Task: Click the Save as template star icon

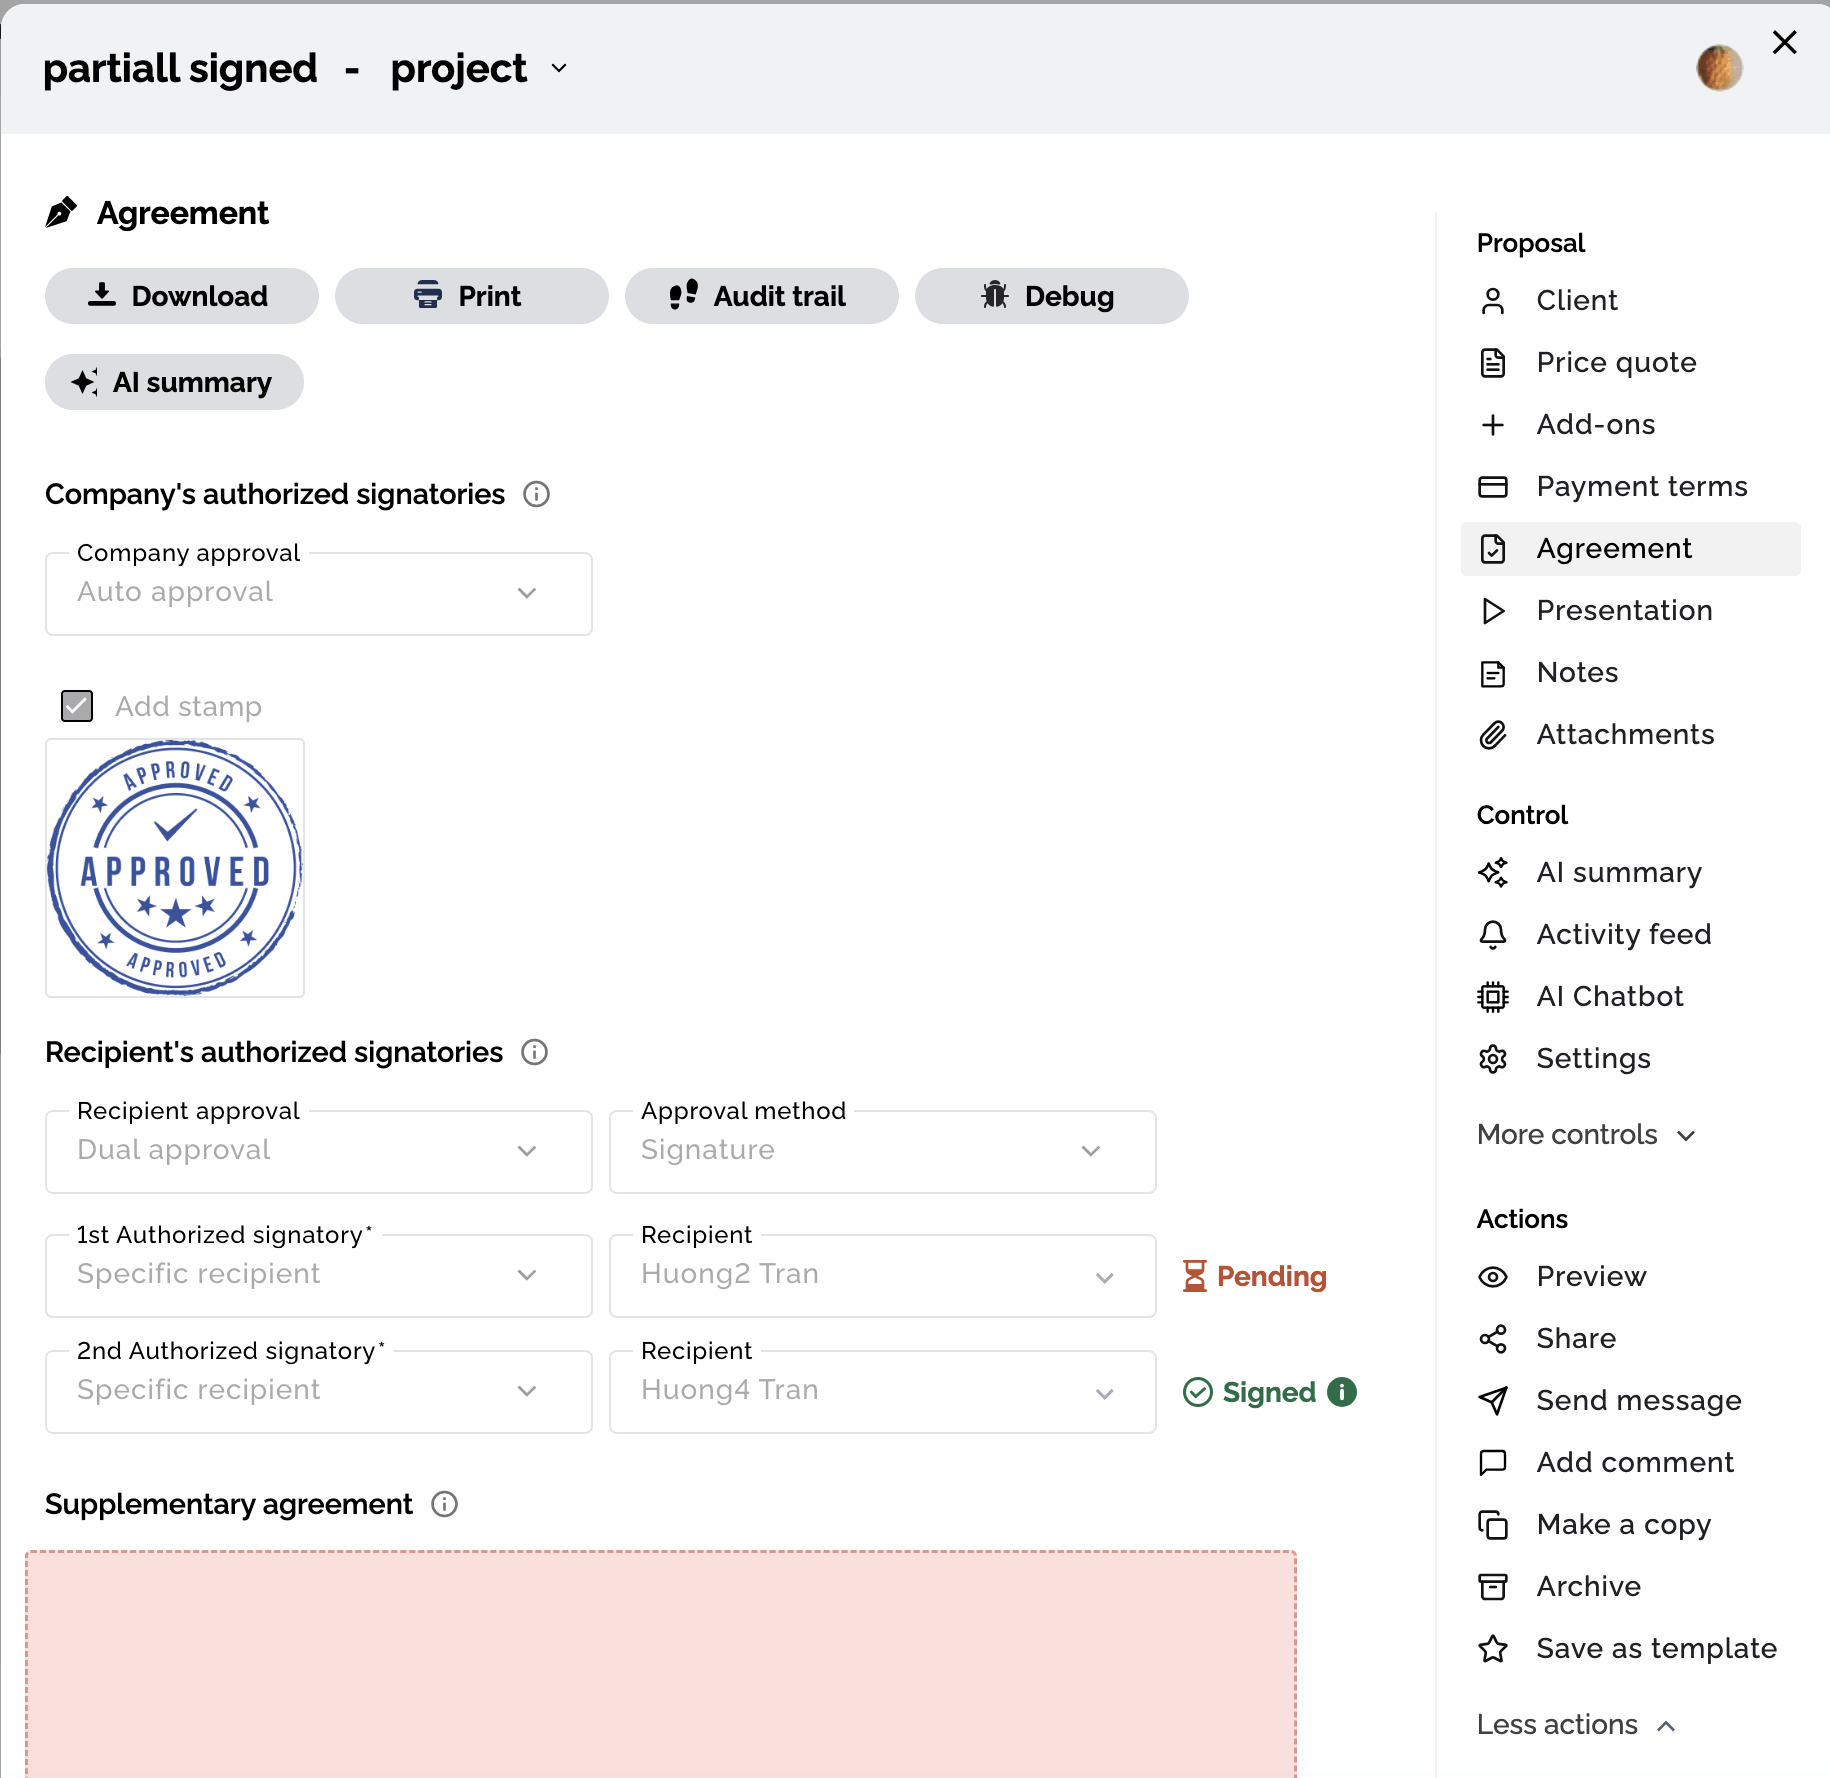Action: tap(1493, 1648)
